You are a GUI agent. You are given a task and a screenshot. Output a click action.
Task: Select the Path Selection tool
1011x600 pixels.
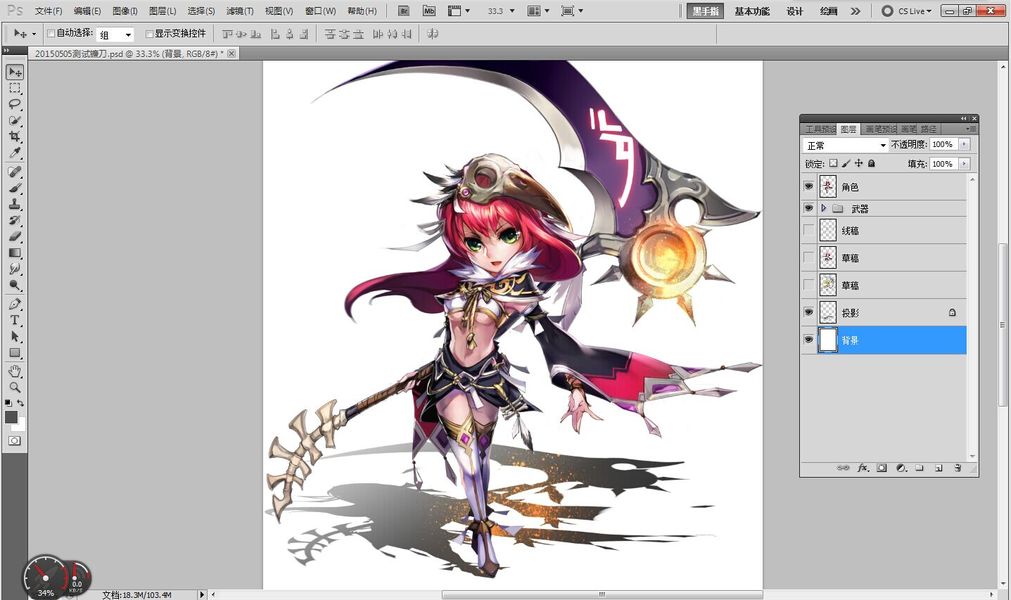coord(15,336)
